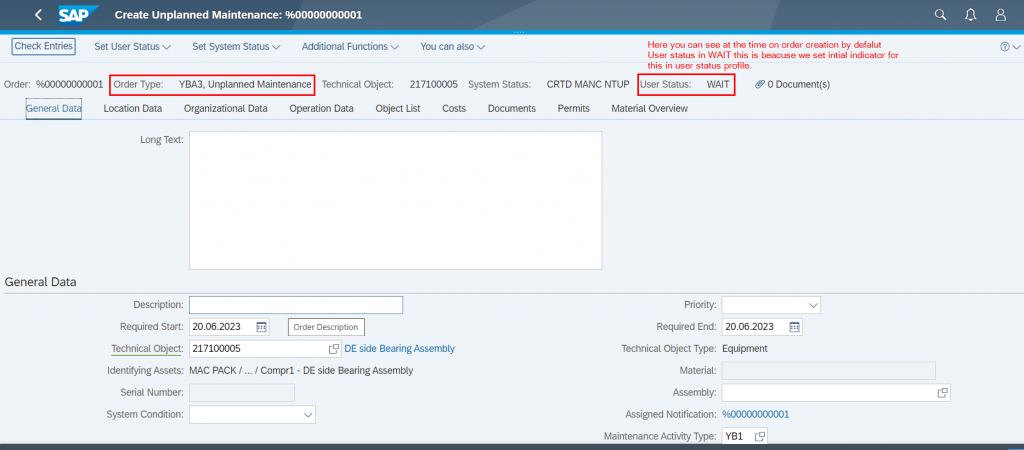Open the Organizational Data tab
The width and height of the screenshot is (1024, 450).
point(225,108)
